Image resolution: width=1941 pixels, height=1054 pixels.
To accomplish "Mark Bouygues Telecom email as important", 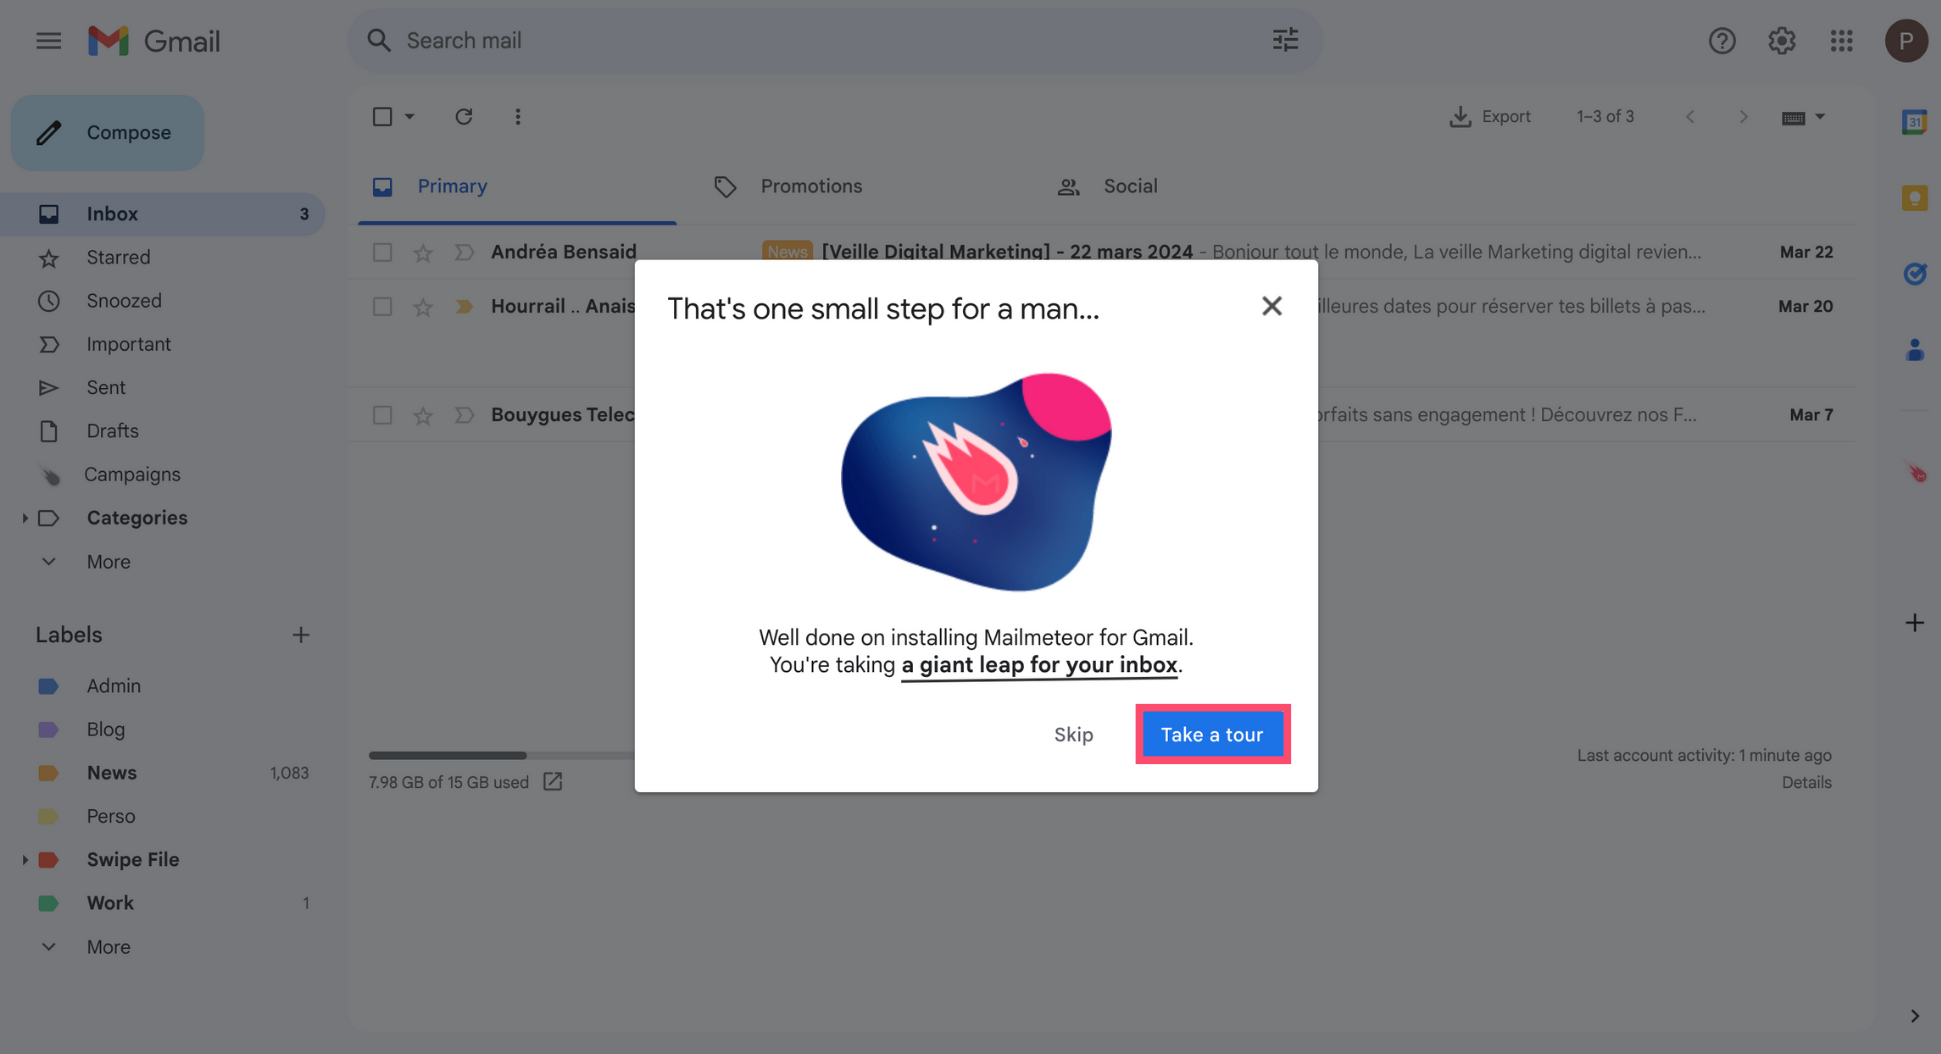I will (x=463, y=415).
